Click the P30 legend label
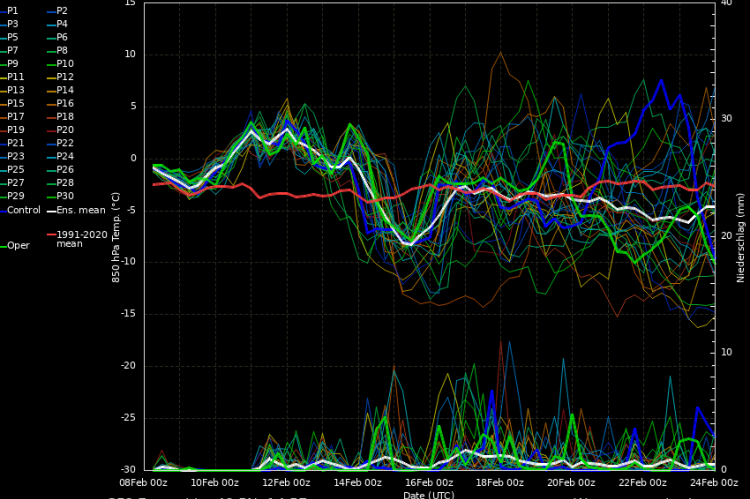 tap(64, 196)
